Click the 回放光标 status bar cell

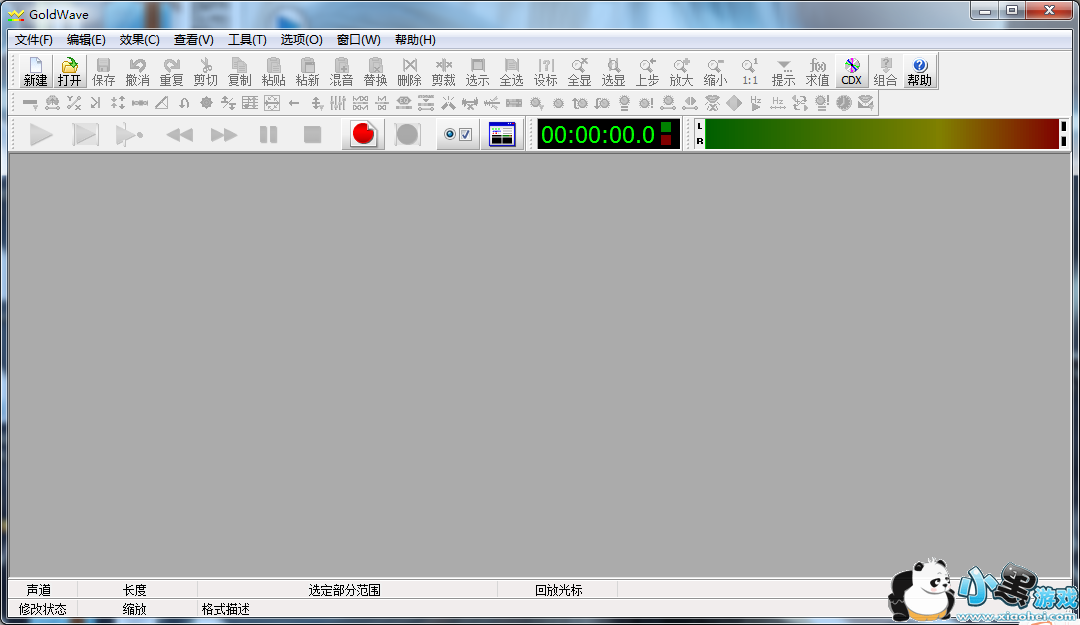click(x=559, y=590)
